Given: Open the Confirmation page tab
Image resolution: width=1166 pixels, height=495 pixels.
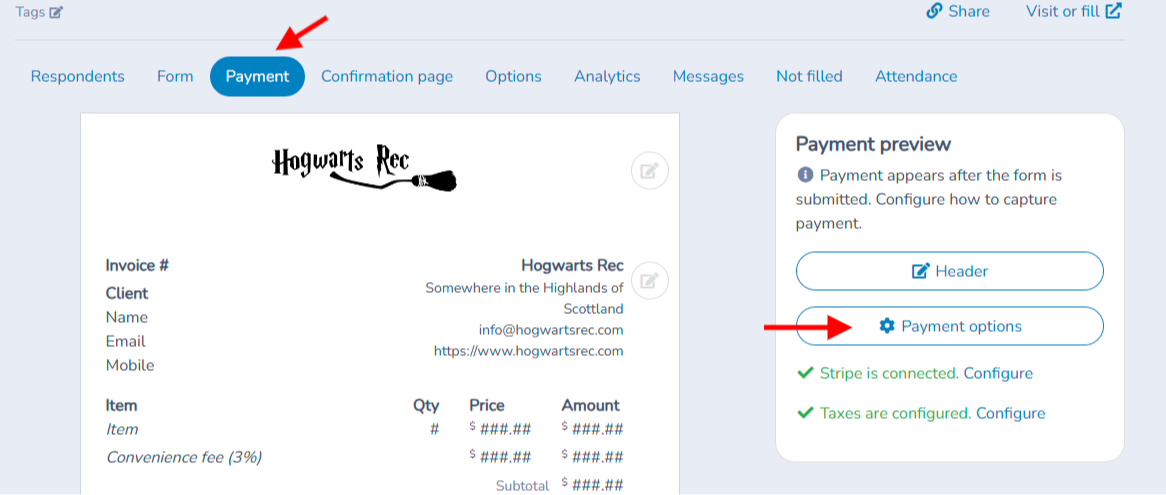Looking at the screenshot, I should pyautogui.click(x=387, y=76).
